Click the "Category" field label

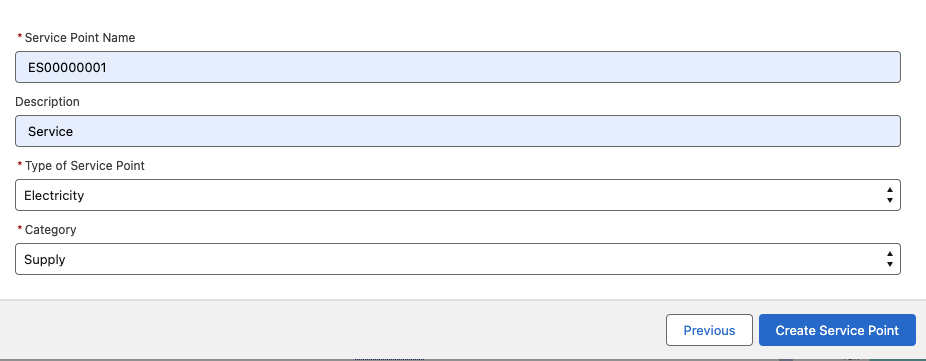(x=50, y=230)
